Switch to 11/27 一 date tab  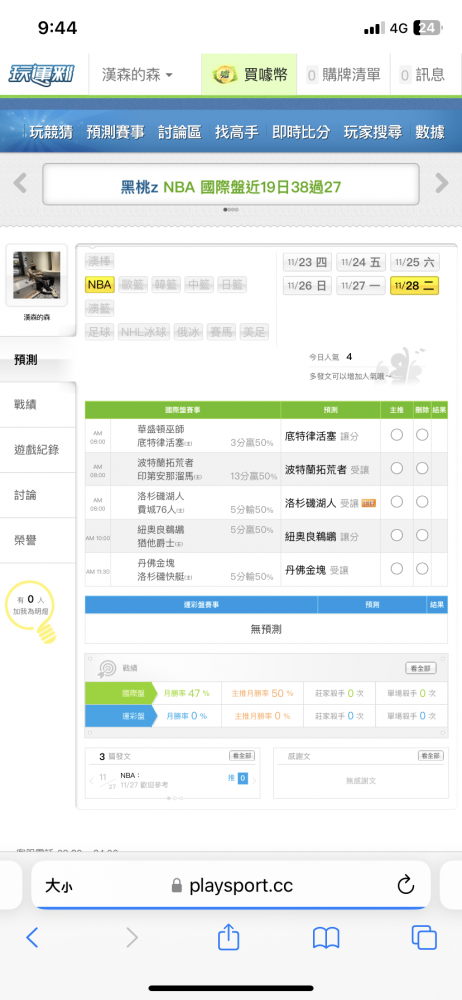pos(361,286)
